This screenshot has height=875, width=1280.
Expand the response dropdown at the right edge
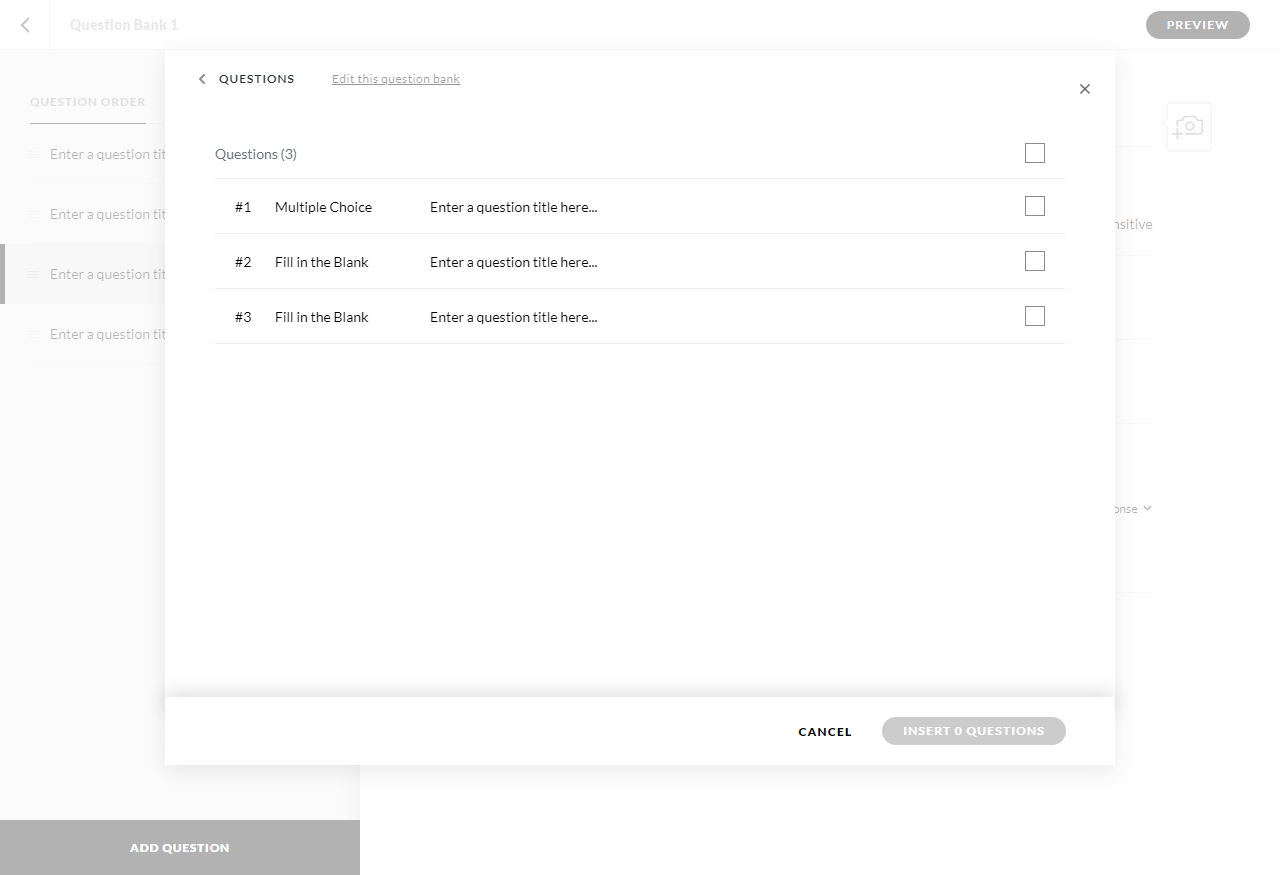(x=1147, y=508)
